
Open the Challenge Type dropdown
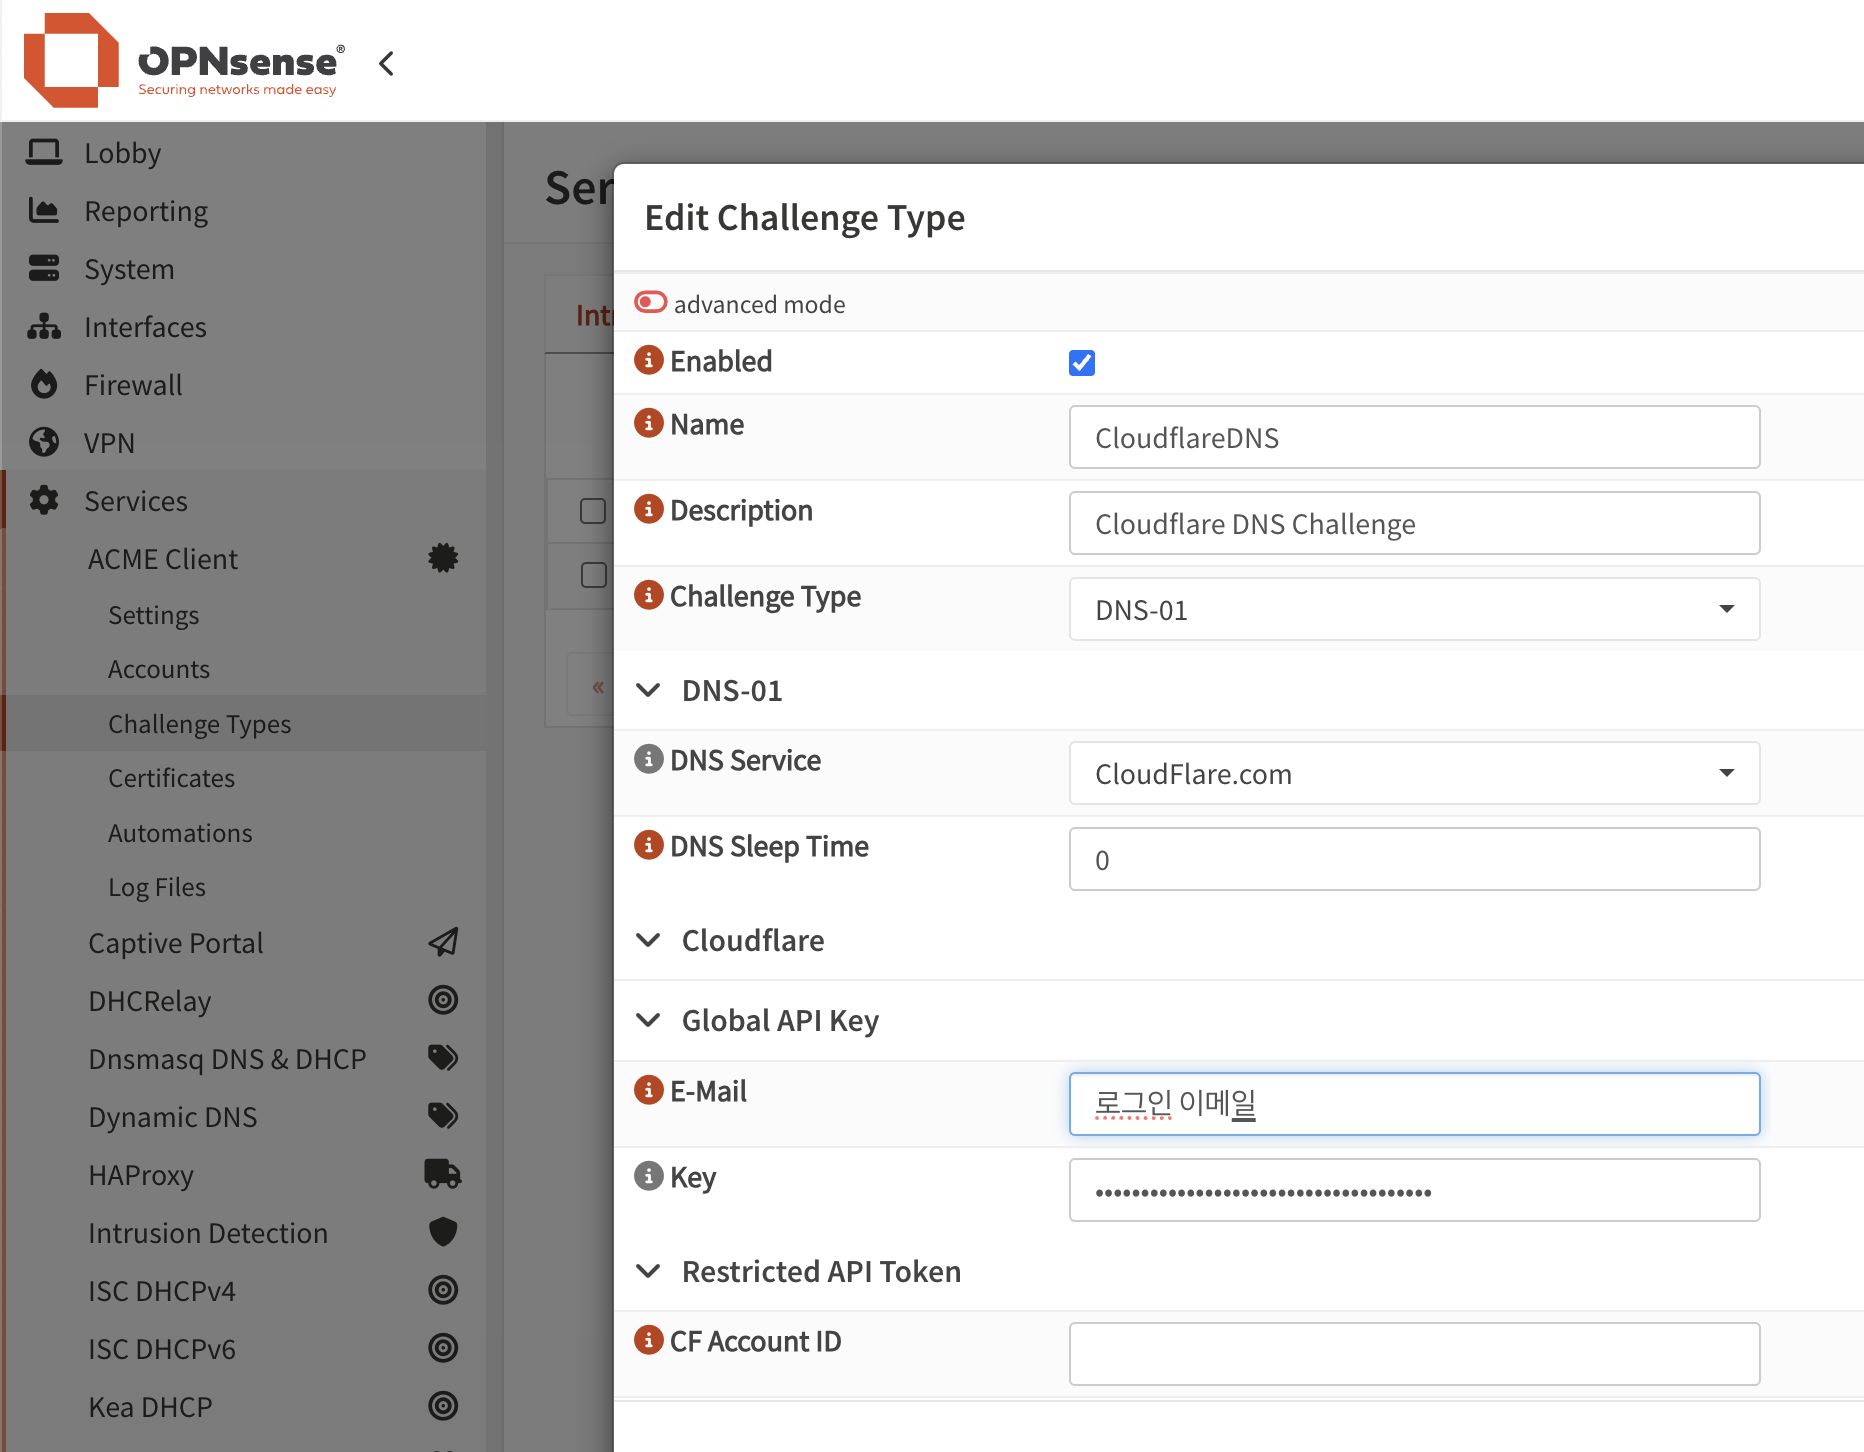click(x=1413, y=609)
